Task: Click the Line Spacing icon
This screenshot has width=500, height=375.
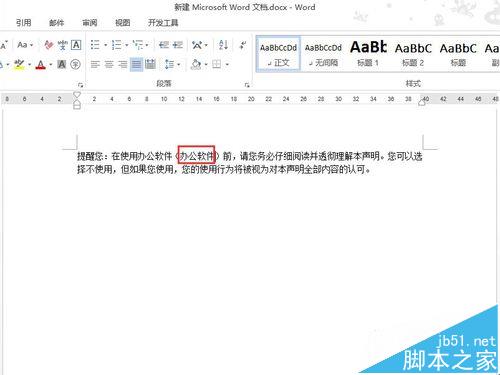Action: point(169,64)
